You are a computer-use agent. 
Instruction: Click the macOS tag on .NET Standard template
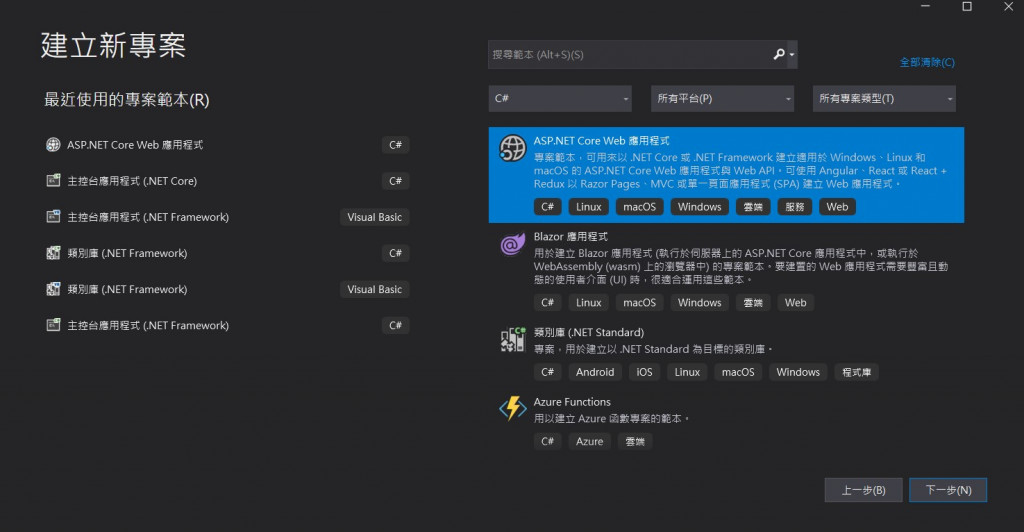pyautogui.click(x=738, y=372)
